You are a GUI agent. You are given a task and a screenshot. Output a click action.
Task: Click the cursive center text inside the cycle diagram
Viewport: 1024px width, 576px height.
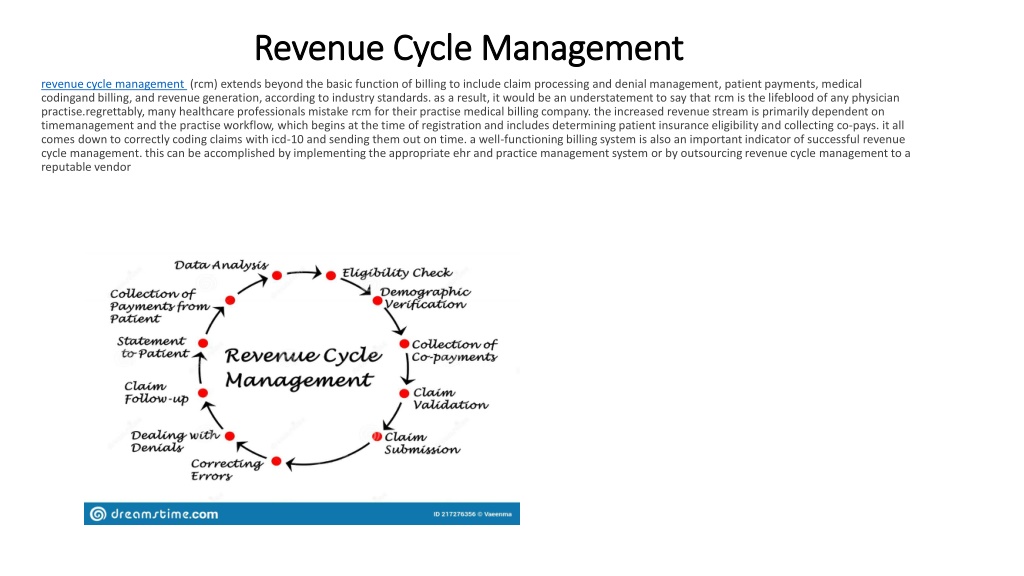point(303,368)
